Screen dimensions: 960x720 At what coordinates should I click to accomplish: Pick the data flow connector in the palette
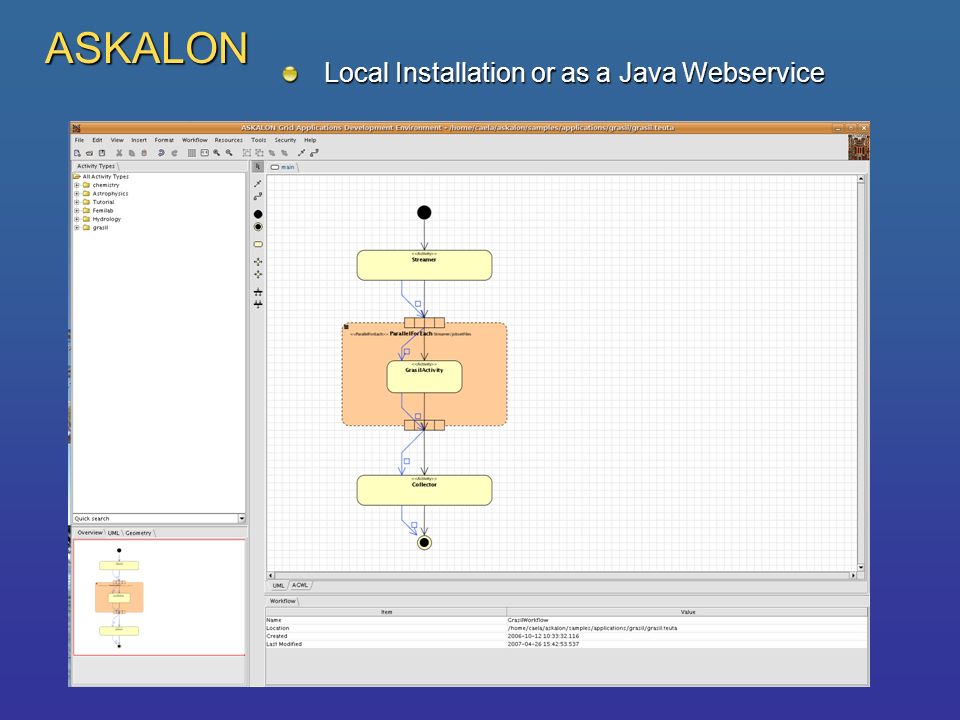[258, 197]
